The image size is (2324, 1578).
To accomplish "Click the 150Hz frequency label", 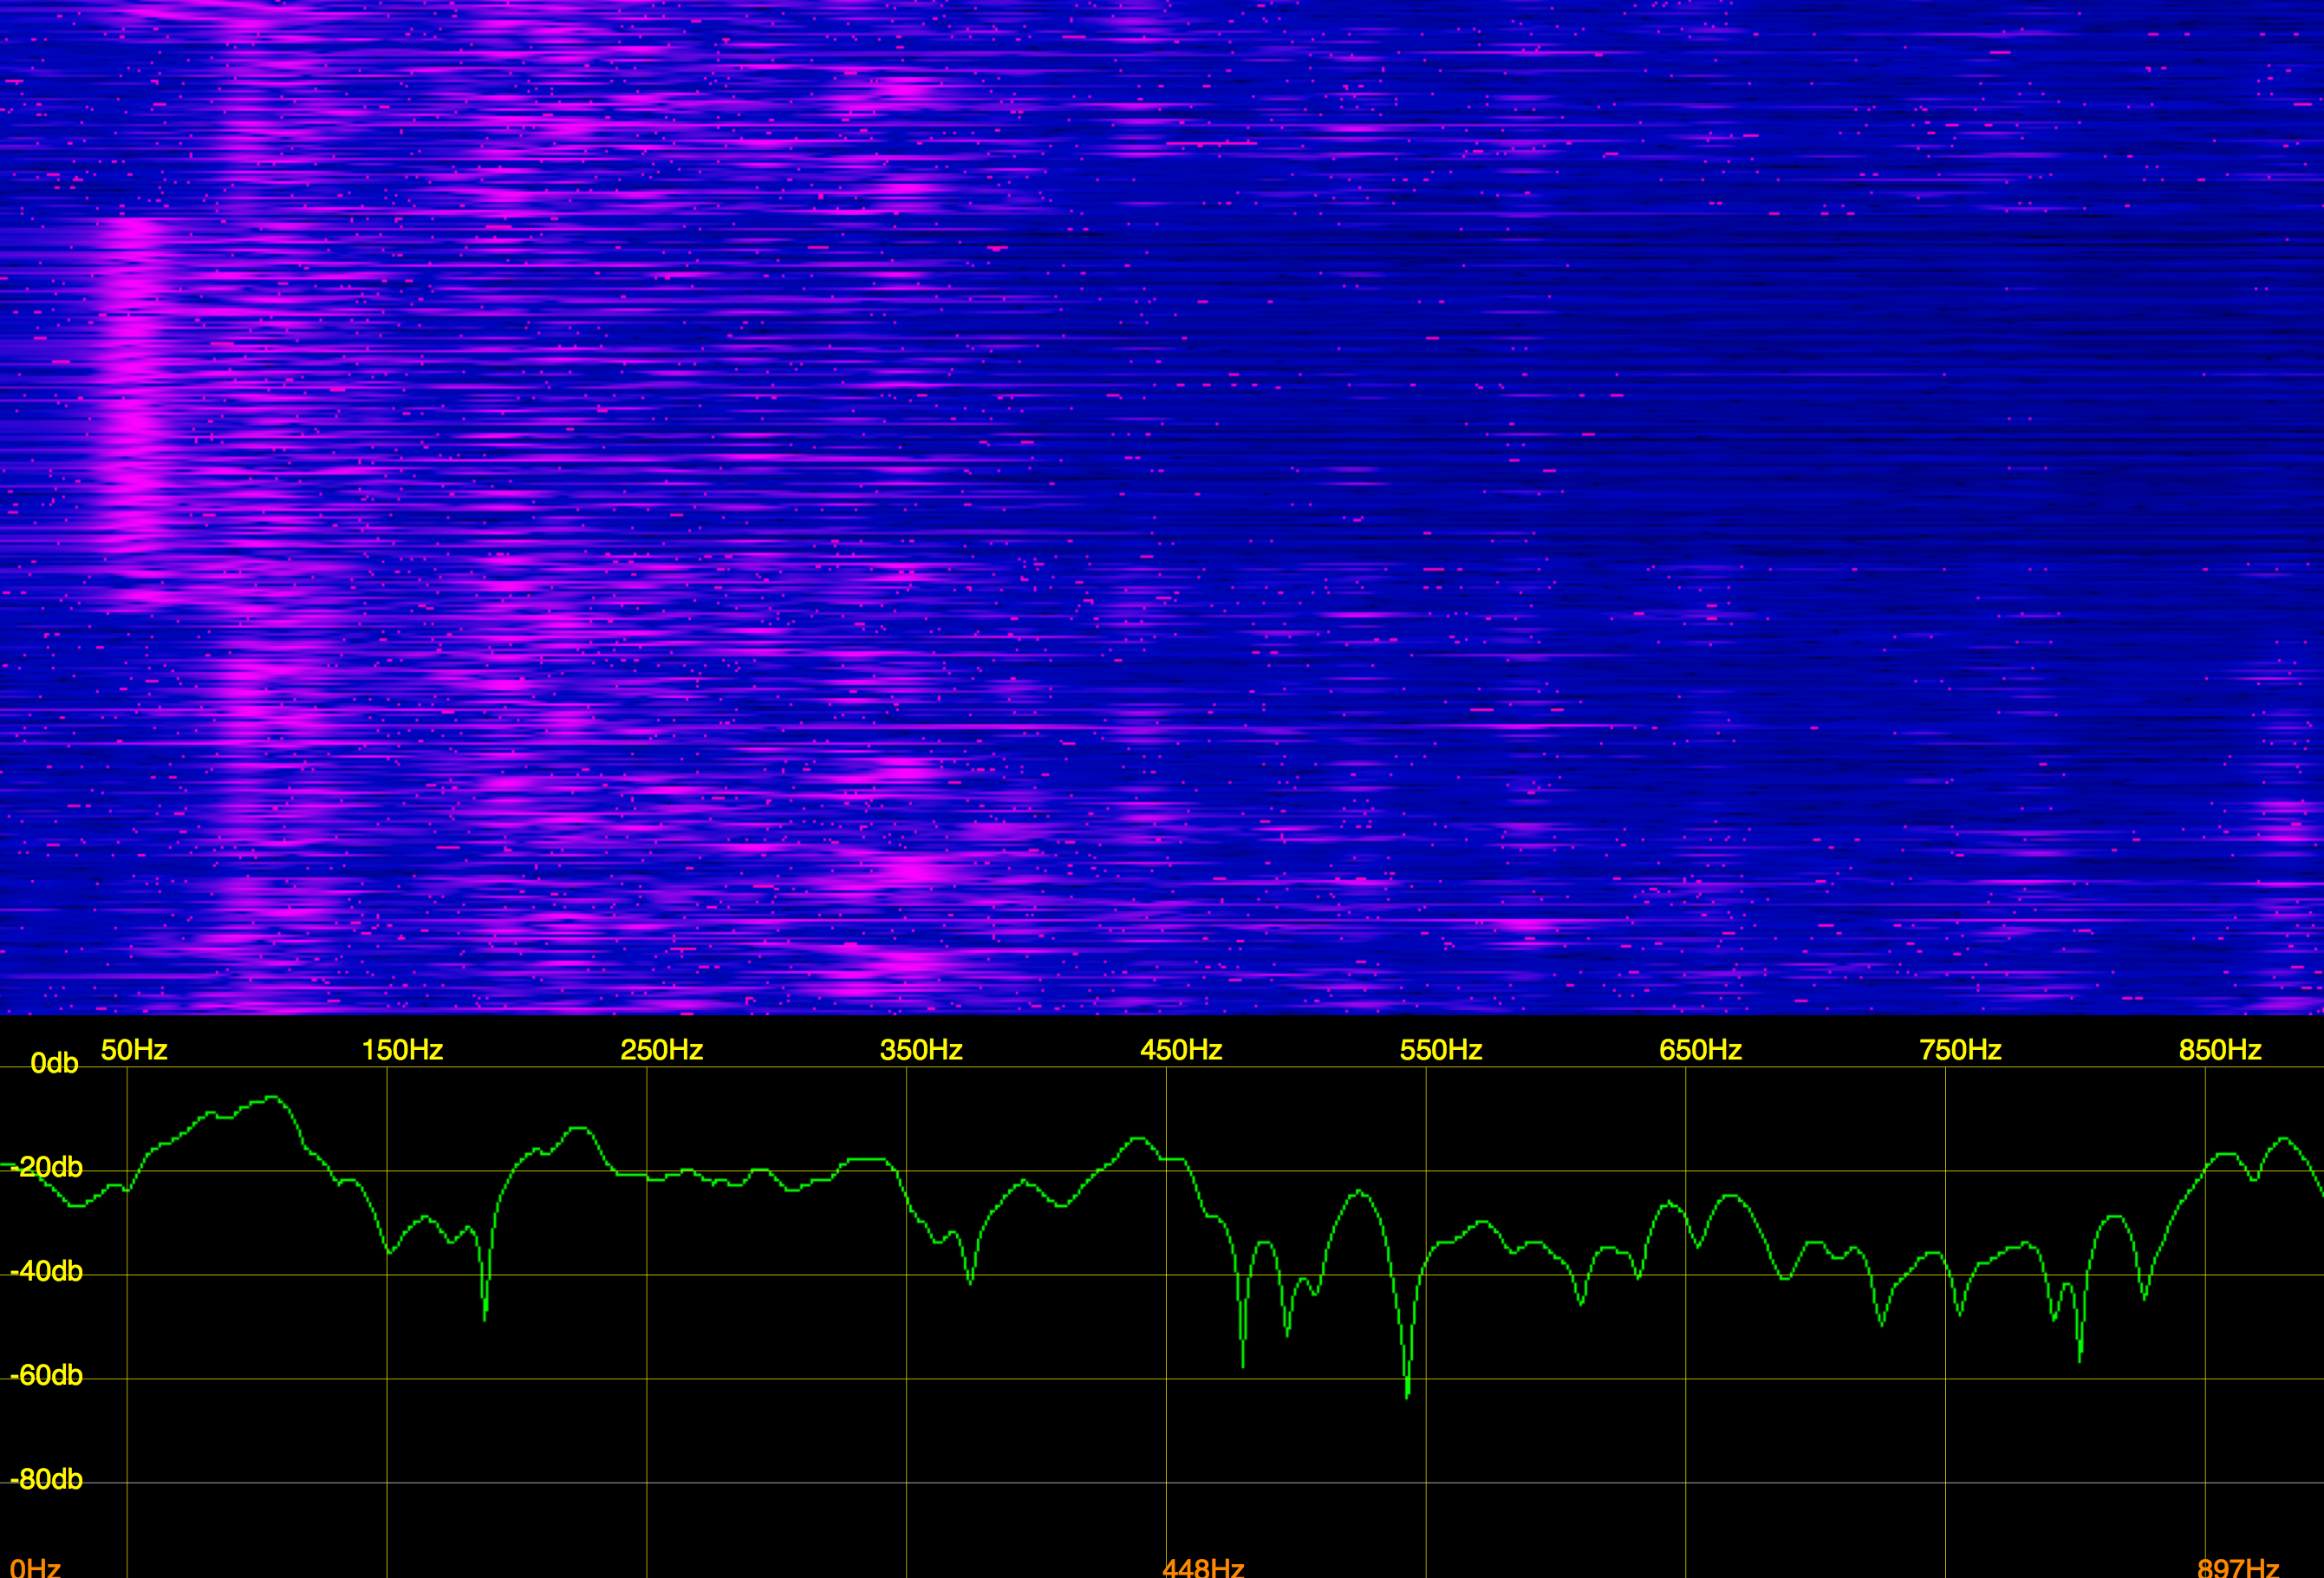I will tap(402, 1050).
